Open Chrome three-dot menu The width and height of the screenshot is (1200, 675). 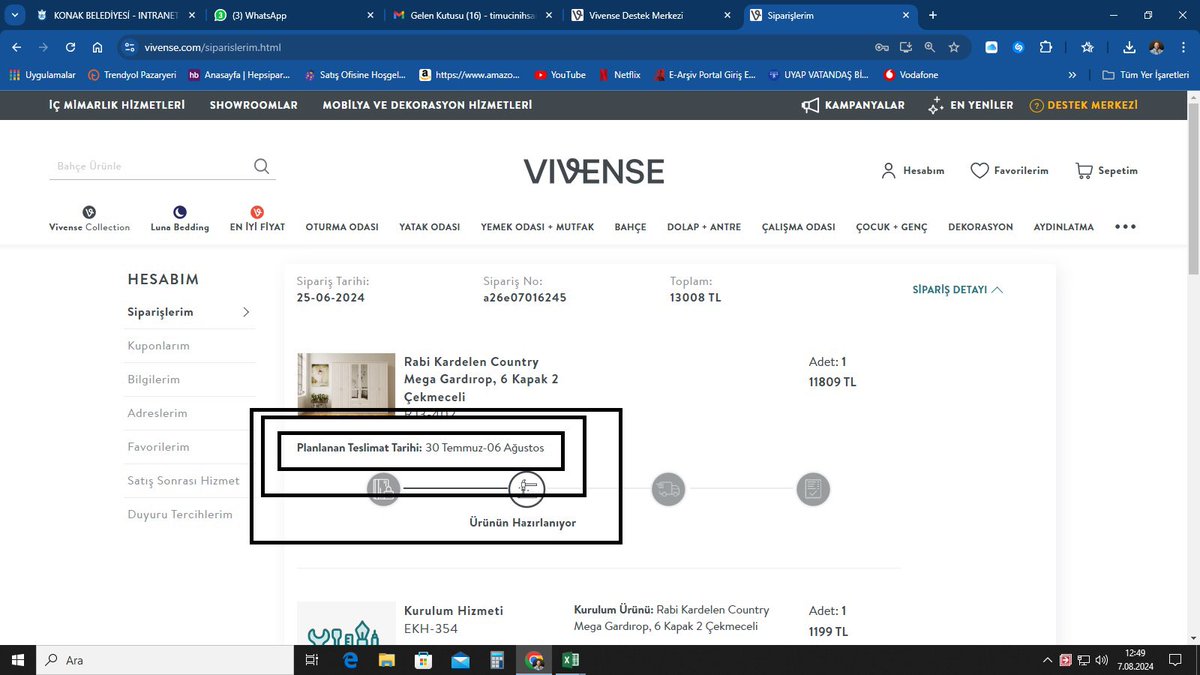coord(1183,47)
